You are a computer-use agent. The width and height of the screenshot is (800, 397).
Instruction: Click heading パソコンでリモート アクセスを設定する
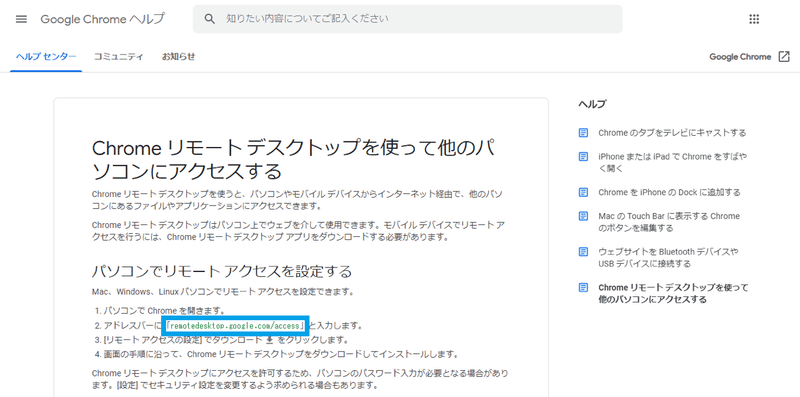click(222, 271)
